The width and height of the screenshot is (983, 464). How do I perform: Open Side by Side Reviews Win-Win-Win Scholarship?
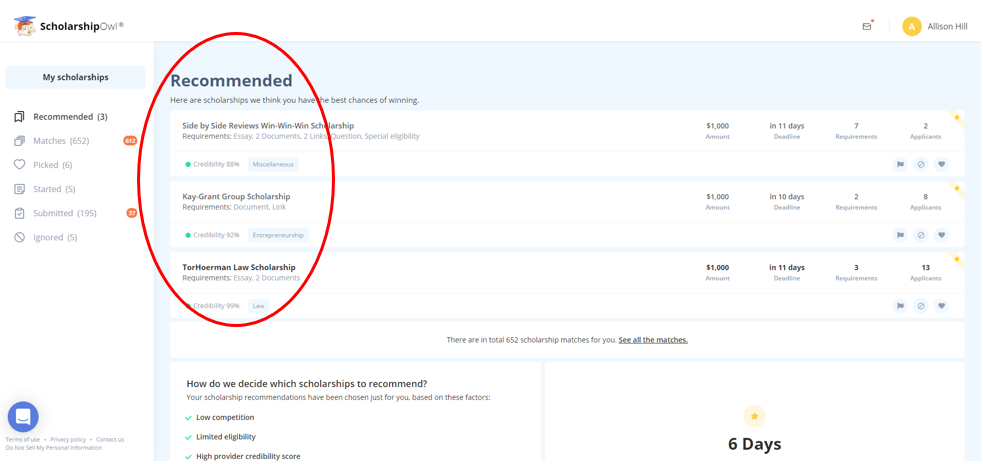(268, 126)
